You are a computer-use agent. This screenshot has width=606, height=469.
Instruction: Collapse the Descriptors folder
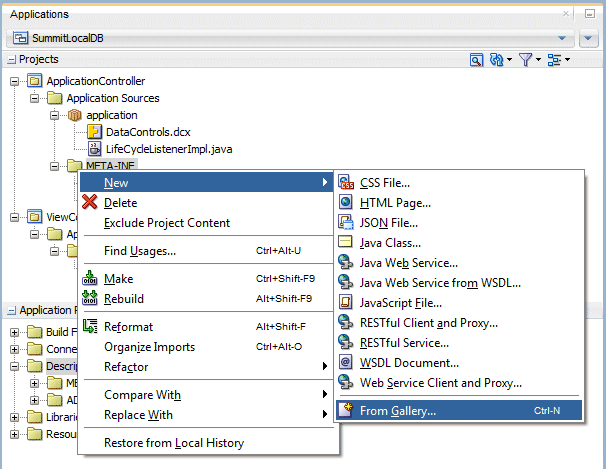point(14,366)
